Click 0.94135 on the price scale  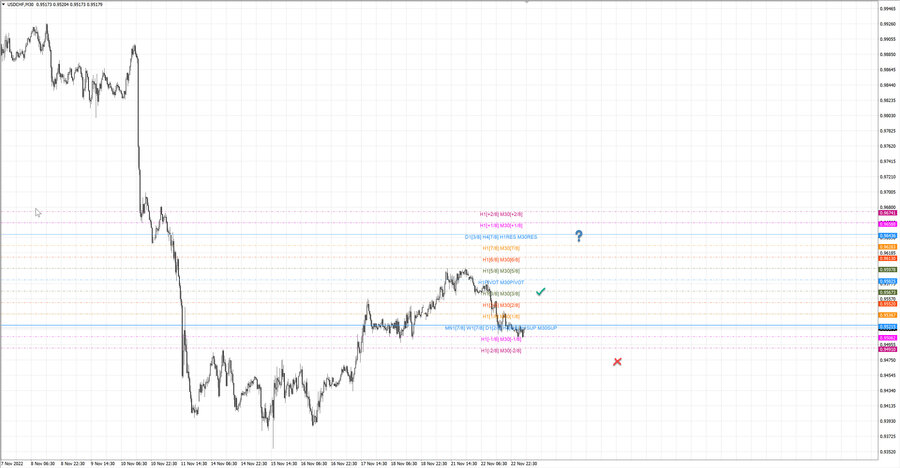888,405
